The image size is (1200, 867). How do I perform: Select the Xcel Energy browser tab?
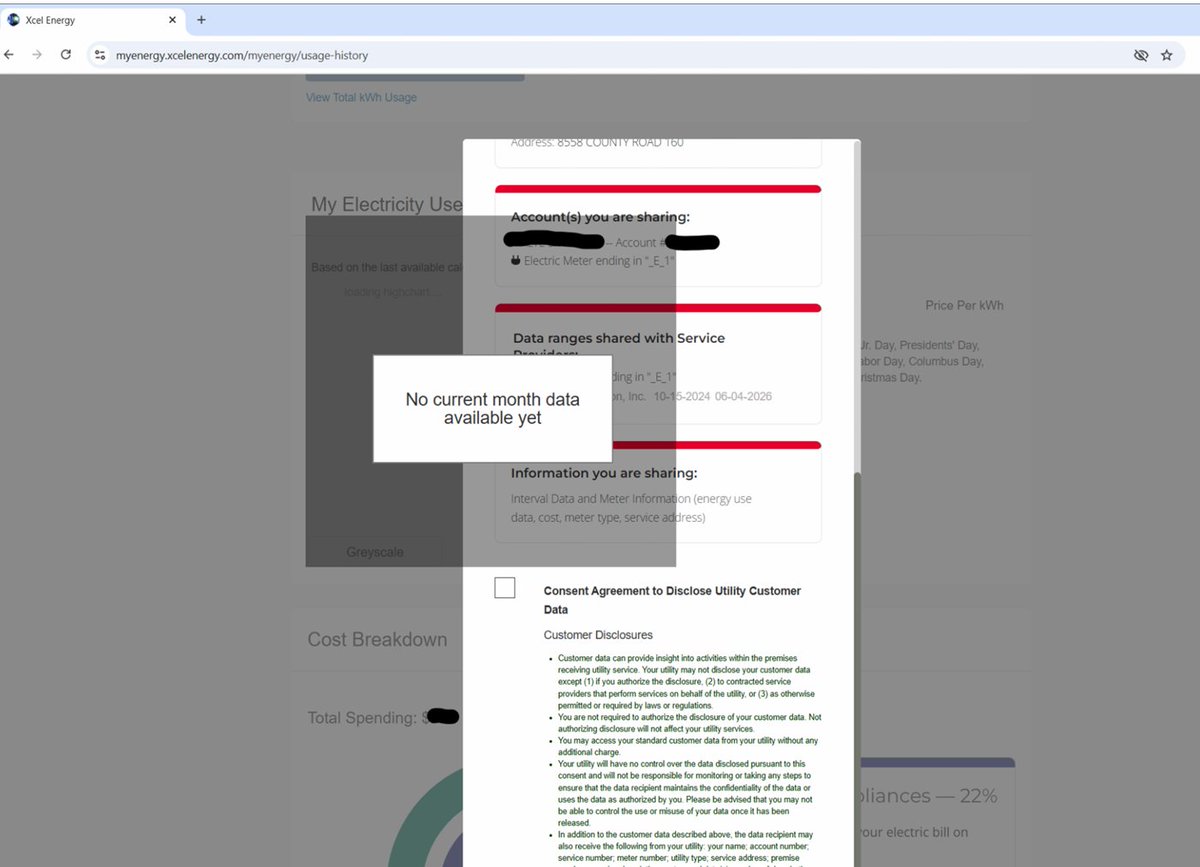[93, 20]
